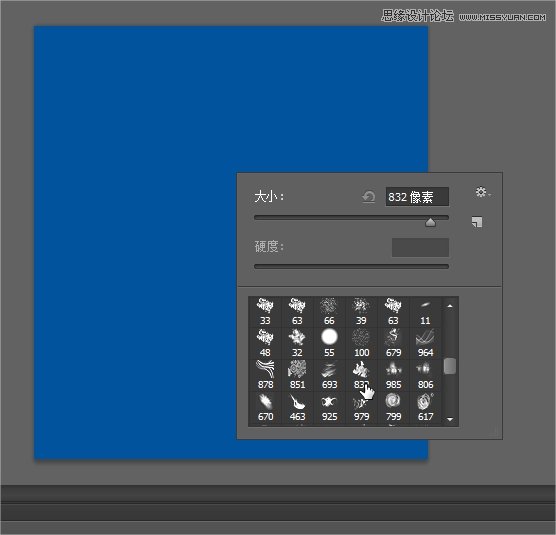
Task: Click the 832 brush under the cursor
Action: point(361,375)
